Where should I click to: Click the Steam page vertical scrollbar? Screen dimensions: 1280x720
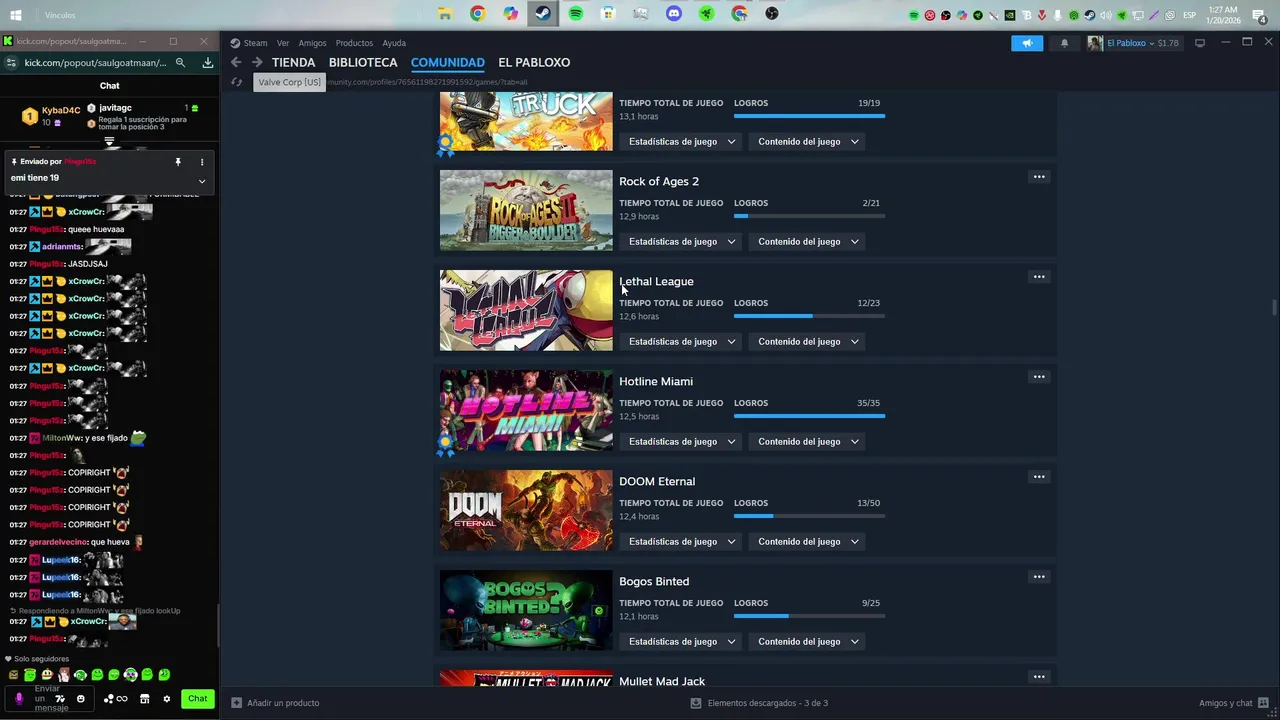[1274, 307]
